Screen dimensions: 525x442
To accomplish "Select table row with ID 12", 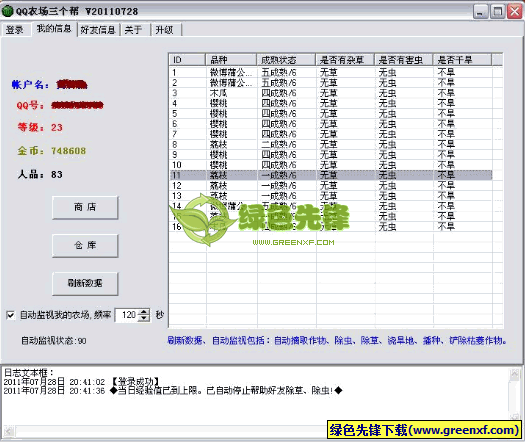I will point(331,186).
